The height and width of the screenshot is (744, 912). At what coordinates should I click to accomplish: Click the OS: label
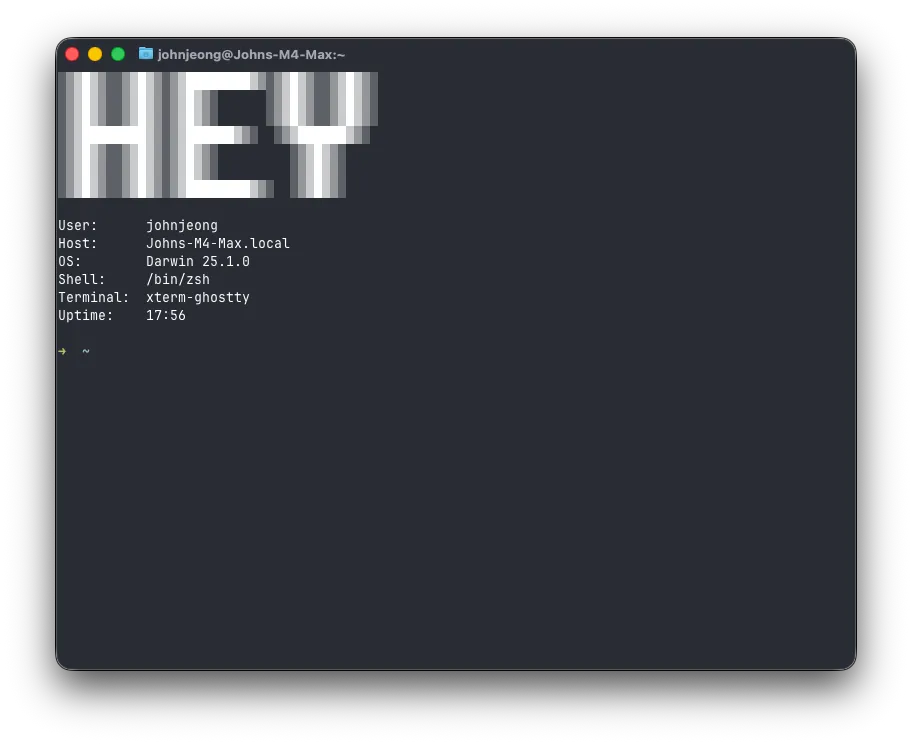(x=70, y=262)
